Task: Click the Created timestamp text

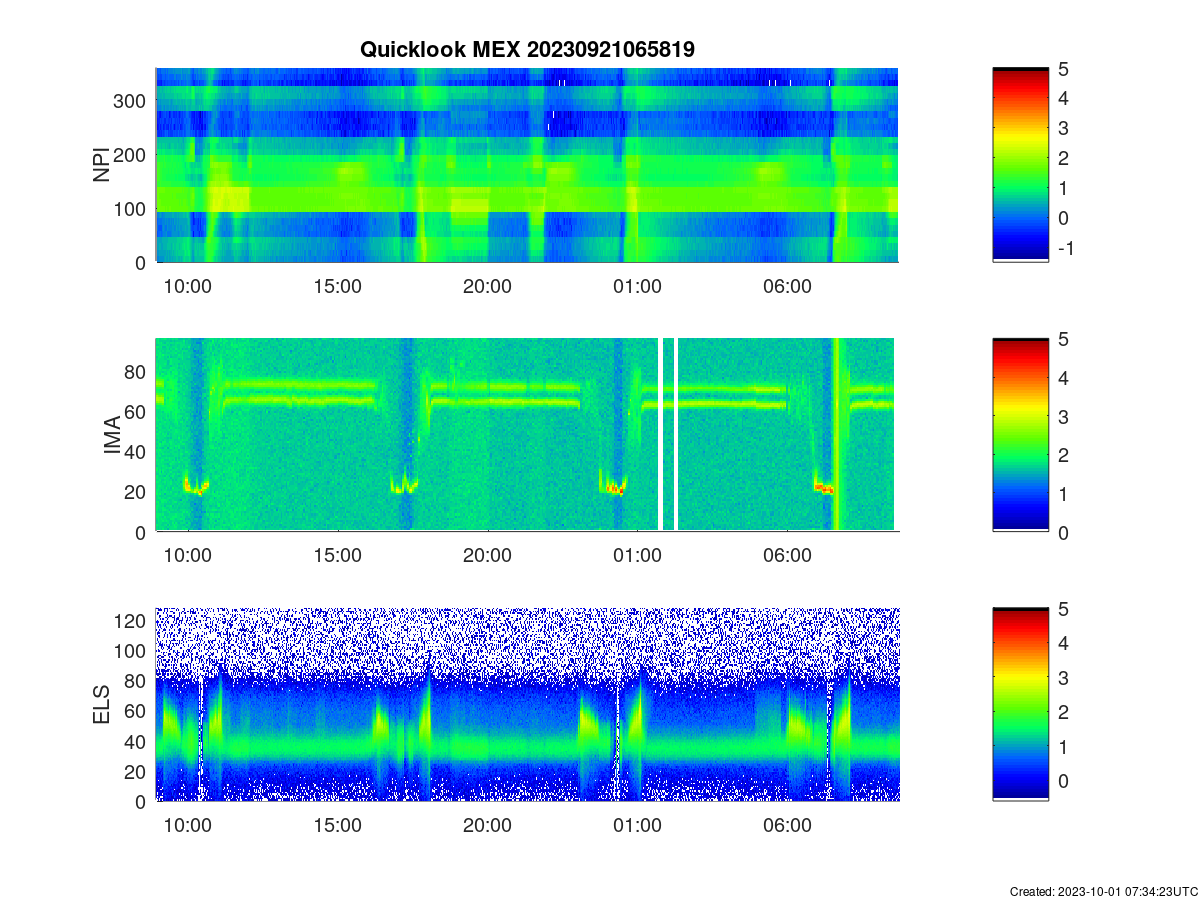Action: click(1103, 891)
